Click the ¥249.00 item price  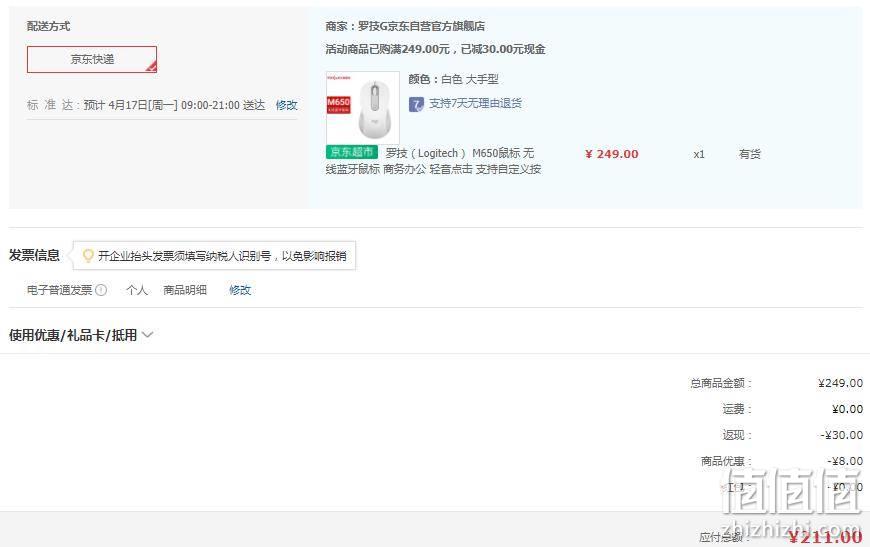coord(611,154)
